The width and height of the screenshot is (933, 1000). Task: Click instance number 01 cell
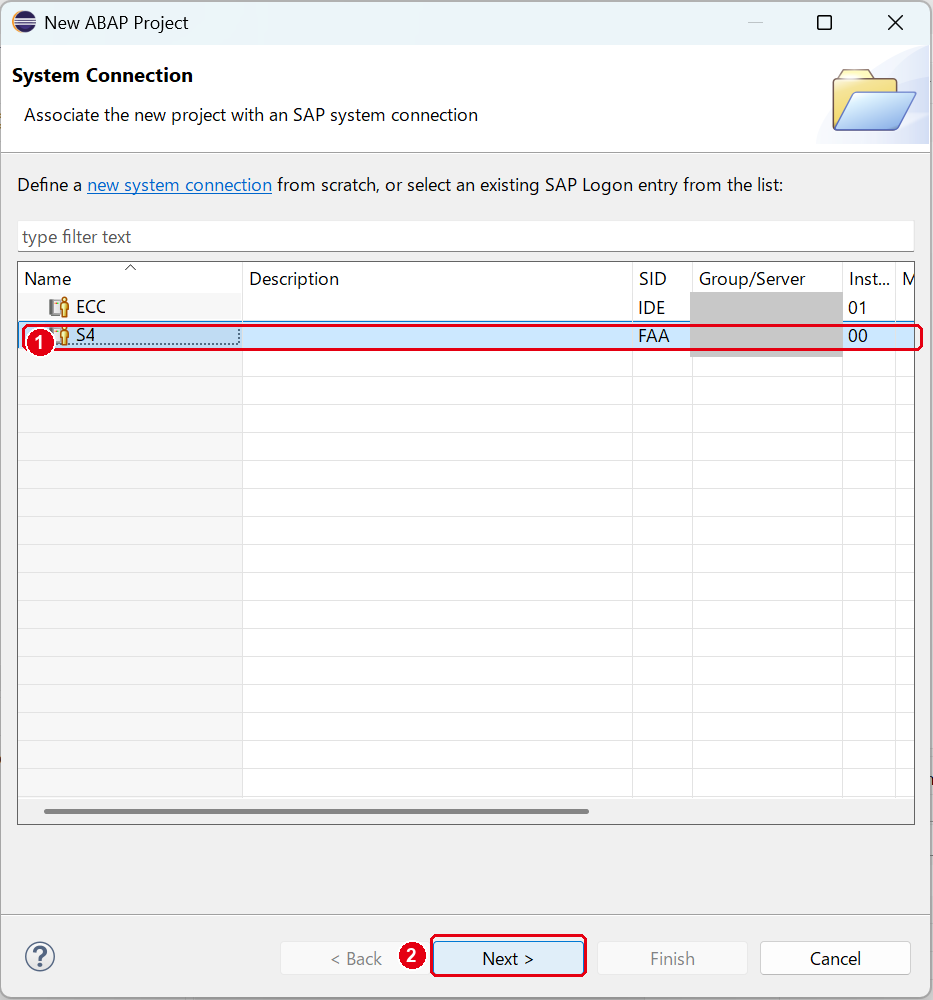(x=858, y=308)
